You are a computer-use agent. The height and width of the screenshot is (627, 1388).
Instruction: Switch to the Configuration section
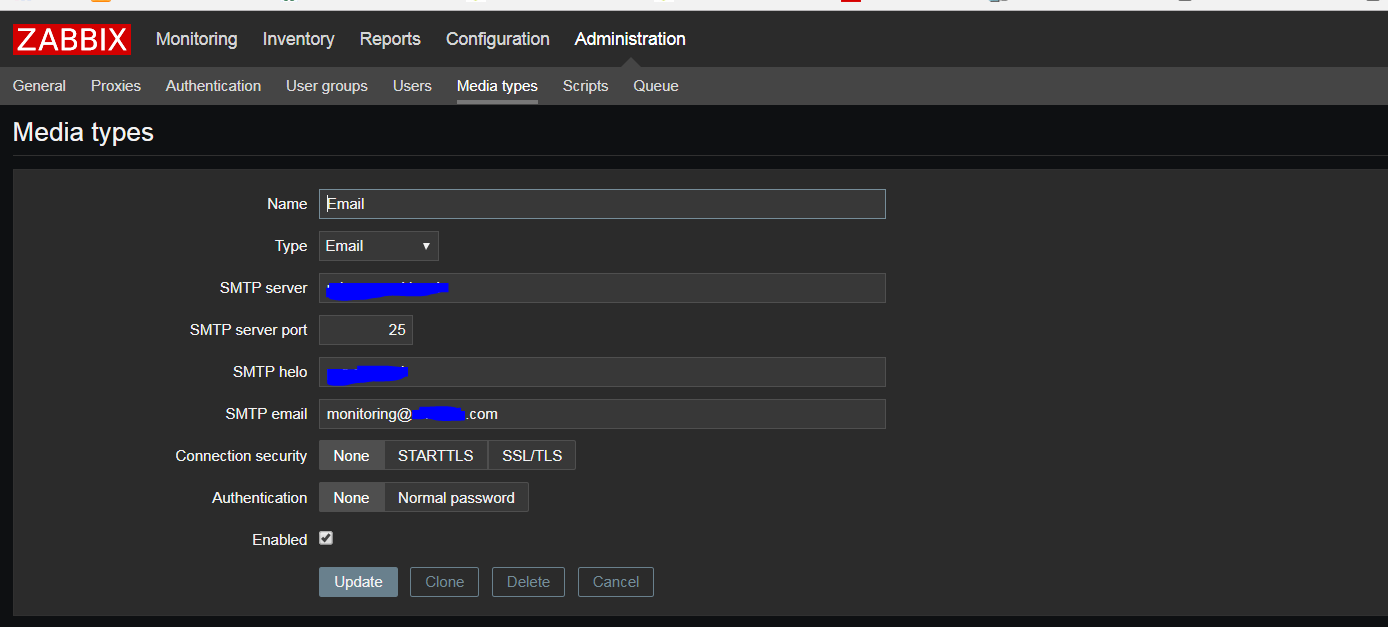497,39
